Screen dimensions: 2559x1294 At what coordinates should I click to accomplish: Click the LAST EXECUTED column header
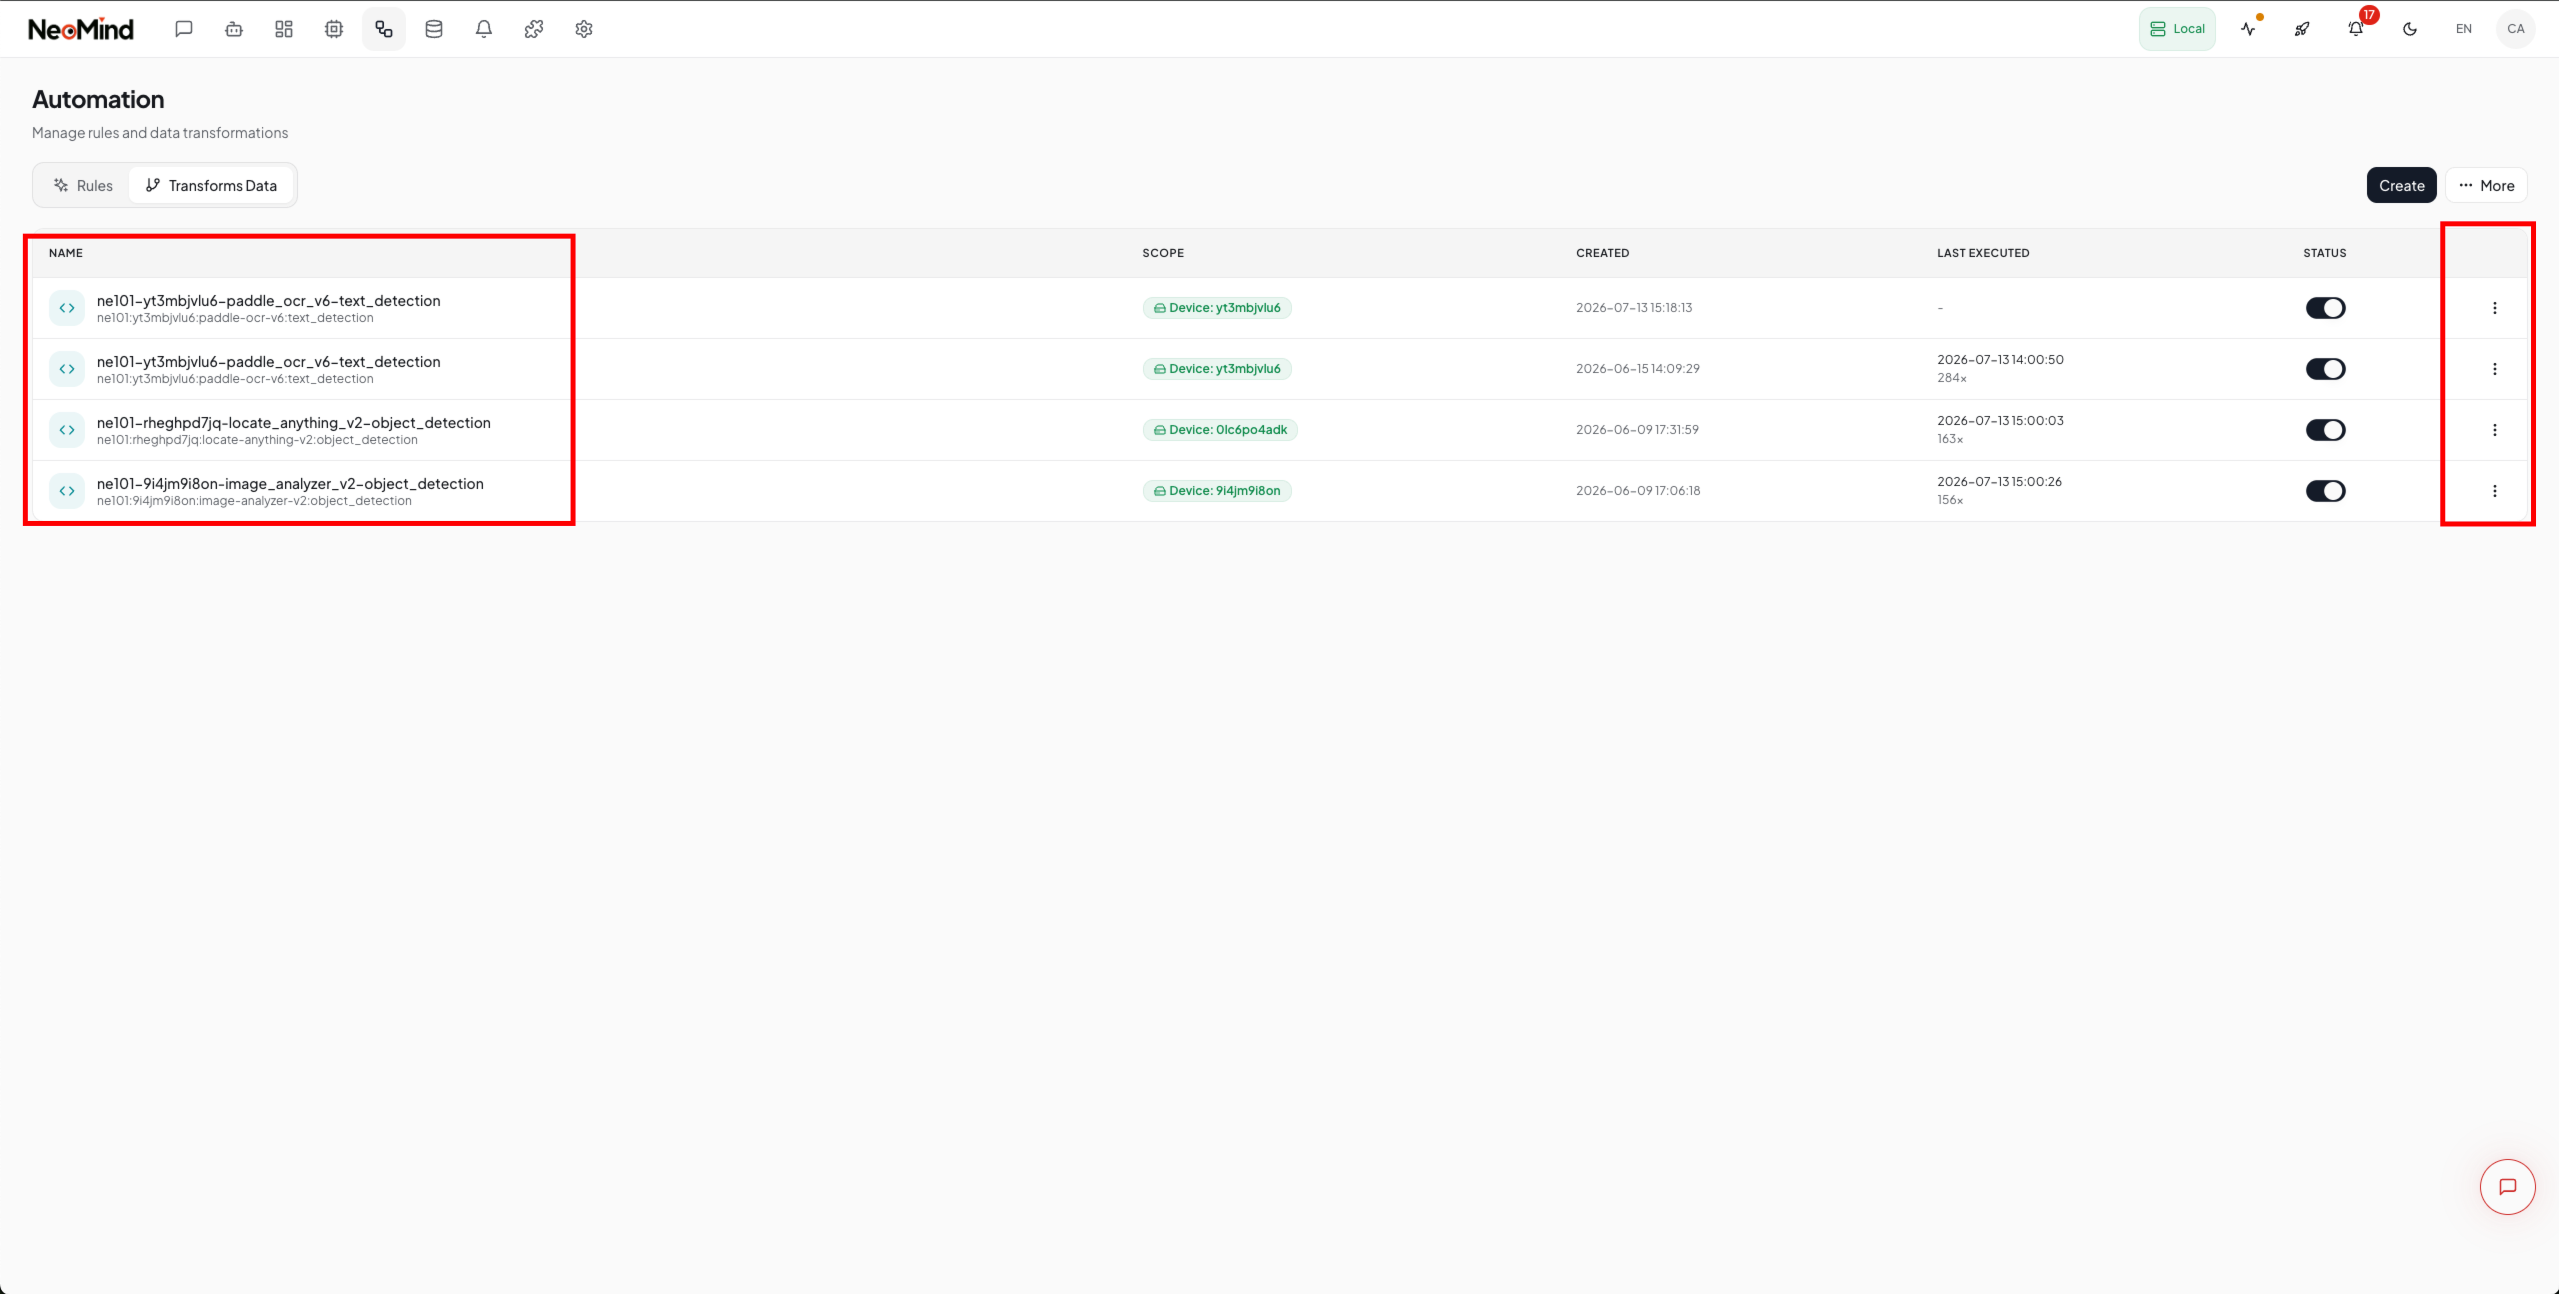(x=1983, y=253)
